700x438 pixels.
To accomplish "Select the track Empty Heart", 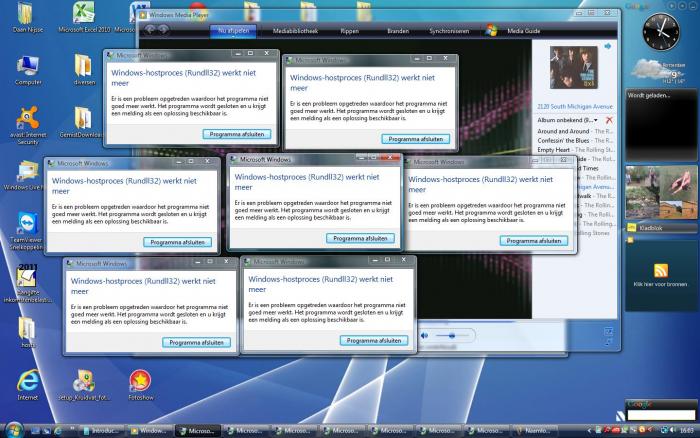I will [575, 150].
